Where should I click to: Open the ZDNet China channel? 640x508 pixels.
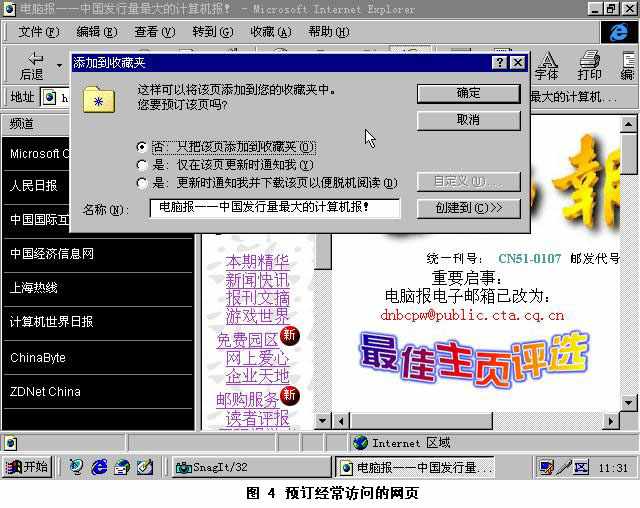45,392
